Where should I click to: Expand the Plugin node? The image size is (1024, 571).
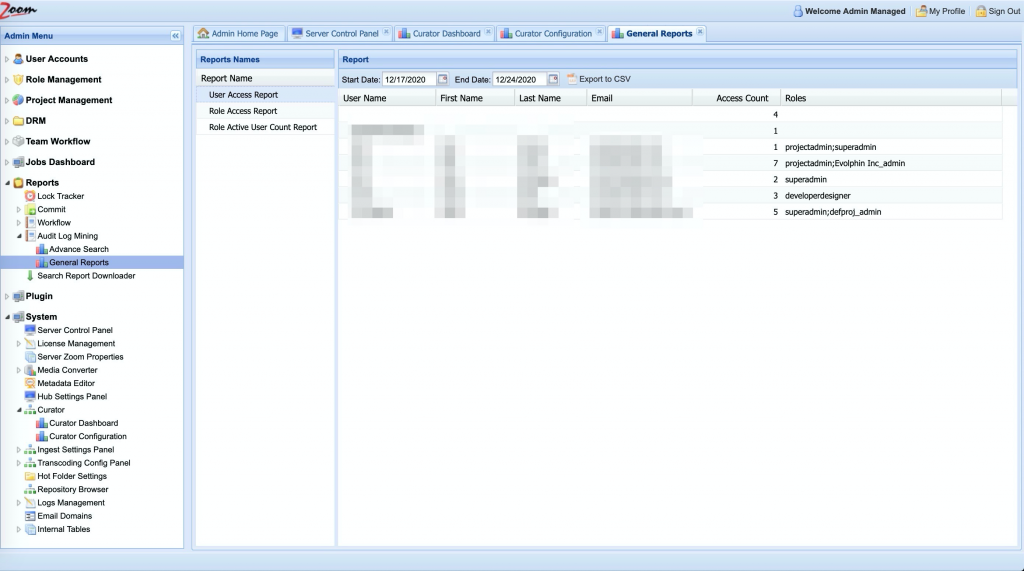7,297
